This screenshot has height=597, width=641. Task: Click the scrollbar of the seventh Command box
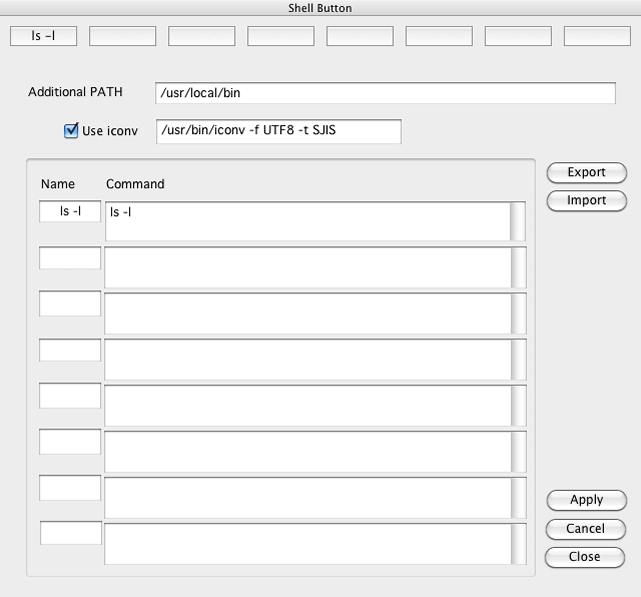pyautogui.click(x=519, y=498)
